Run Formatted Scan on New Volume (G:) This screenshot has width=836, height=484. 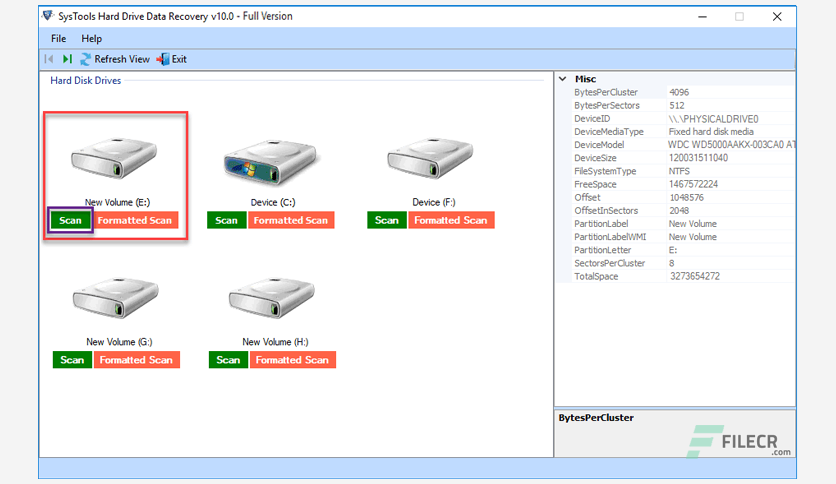pyautogui.click(x=136, y=360)
